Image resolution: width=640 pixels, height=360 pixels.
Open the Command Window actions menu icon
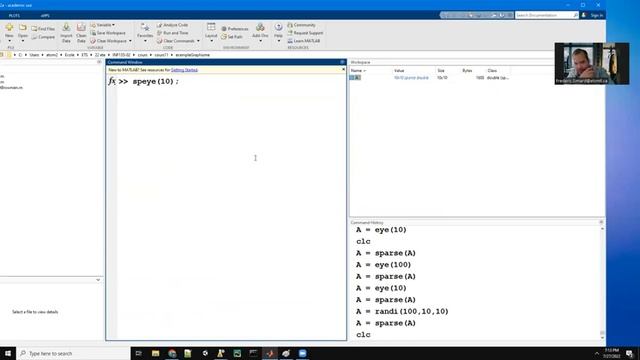[342, 62]
